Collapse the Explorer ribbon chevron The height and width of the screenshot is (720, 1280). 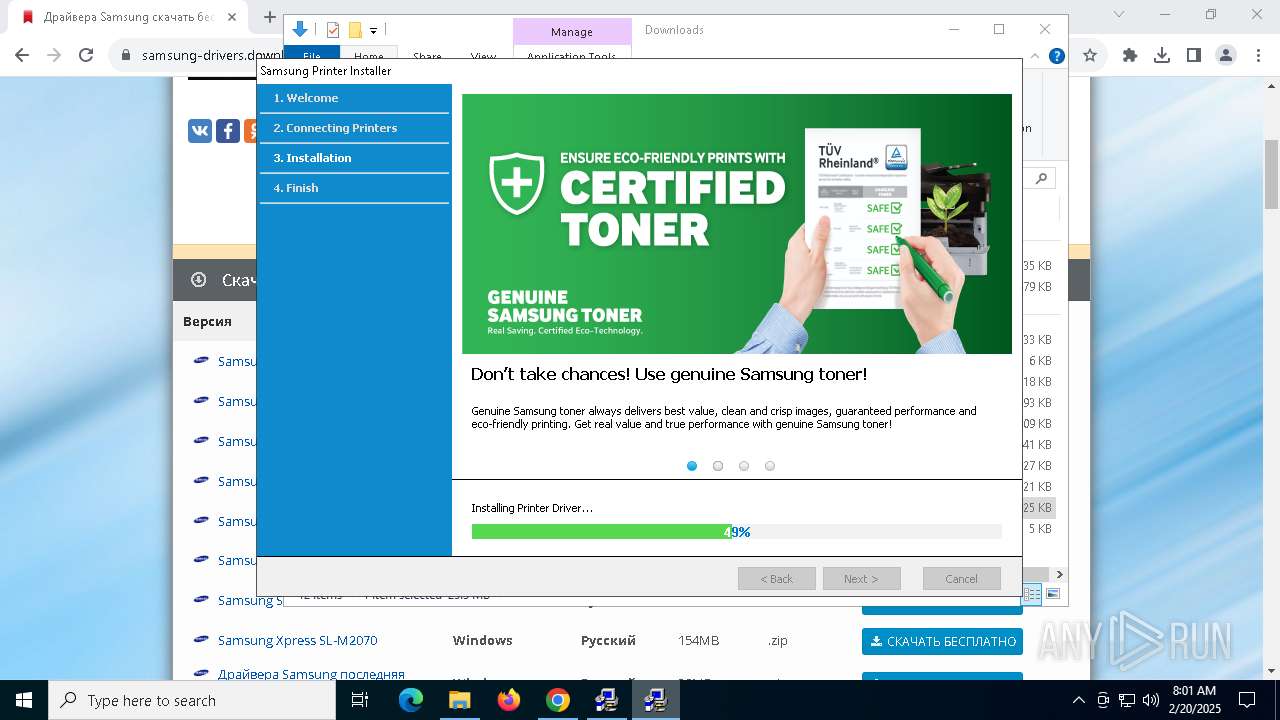click(1035, 57)
